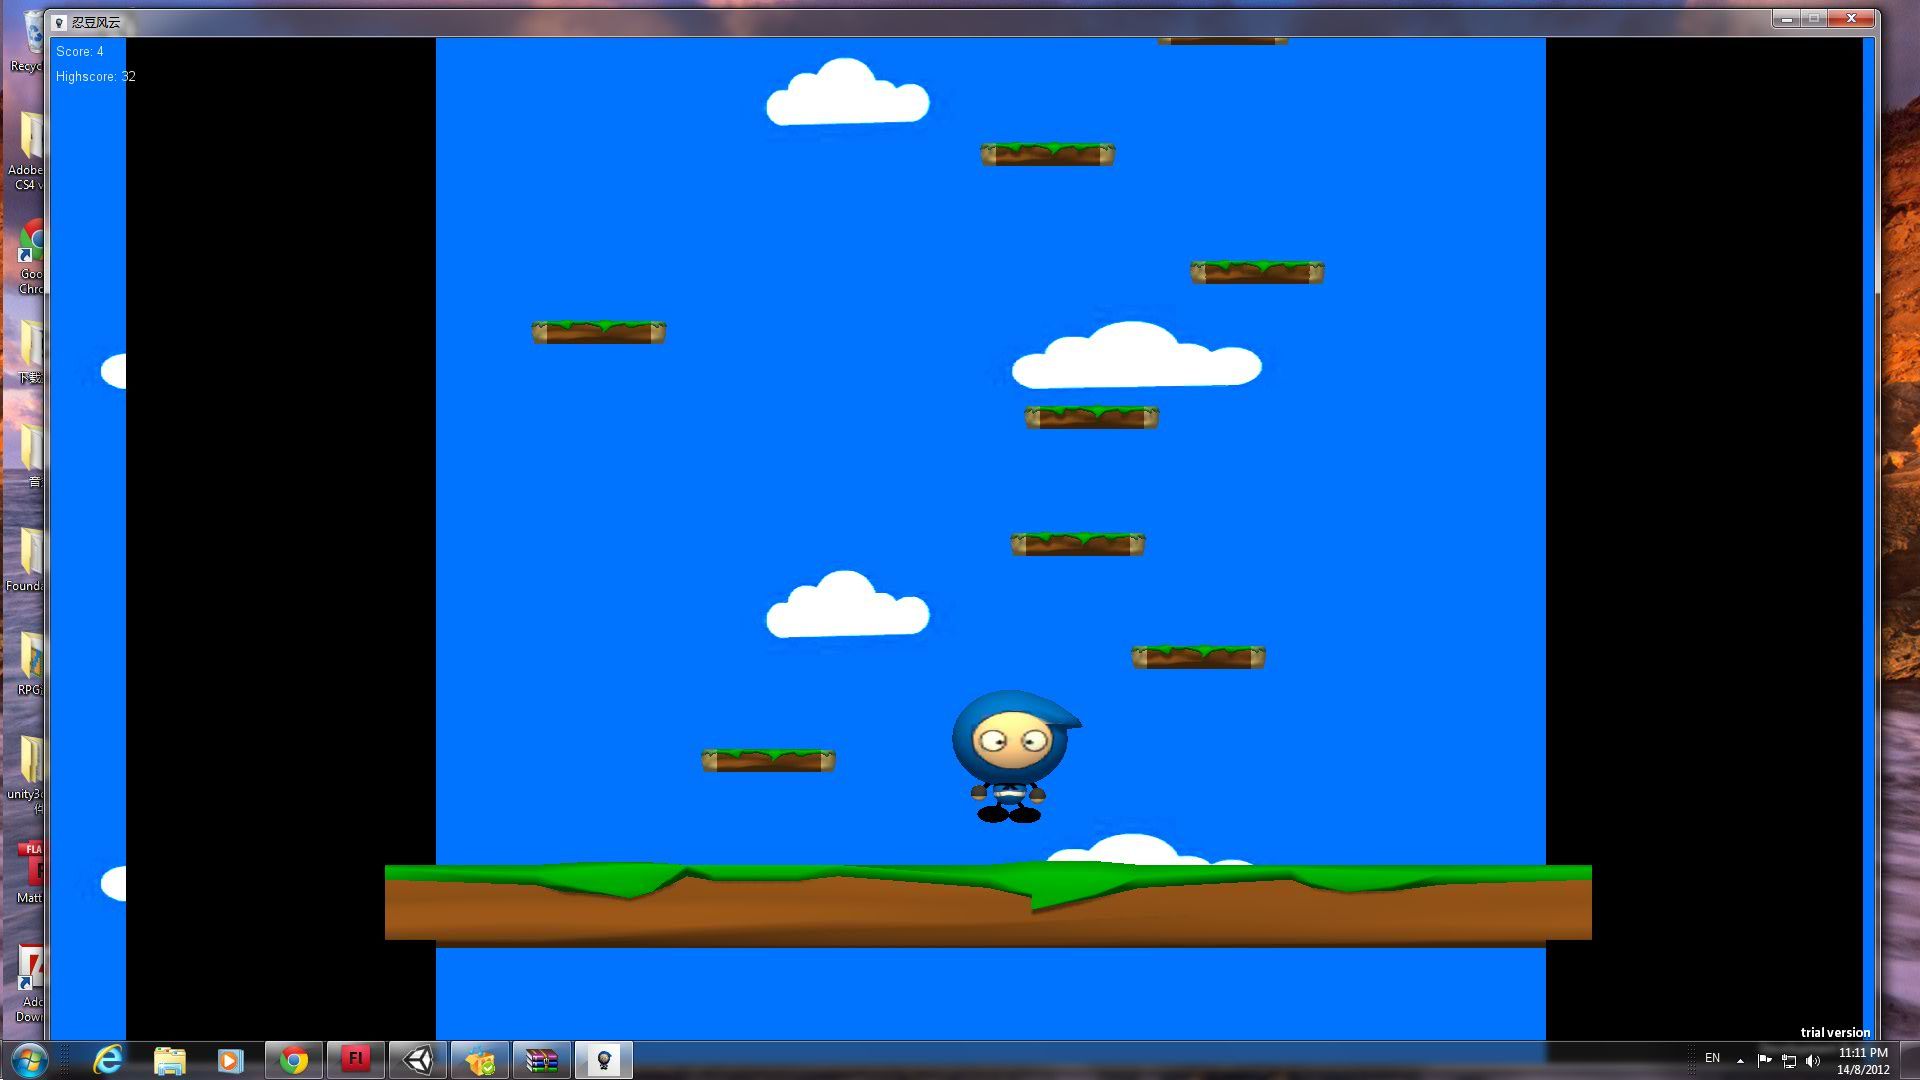Switch to the Unity editor taskbar button
The width and height of the screenshot is (1920, 1080).
(418, 1060)
